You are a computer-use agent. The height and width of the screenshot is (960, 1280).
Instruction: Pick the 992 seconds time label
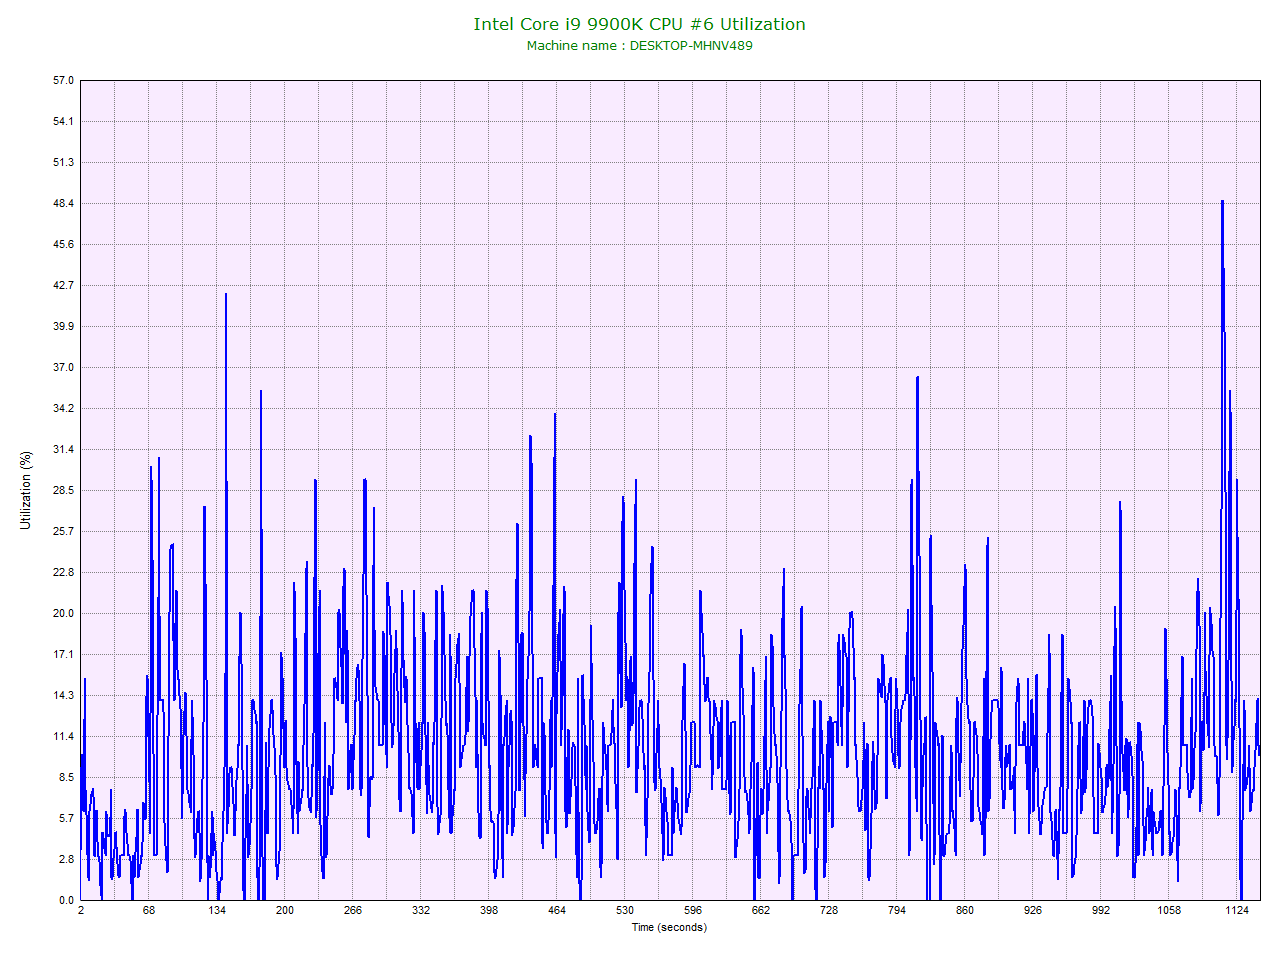click(x=1101, y=910)
